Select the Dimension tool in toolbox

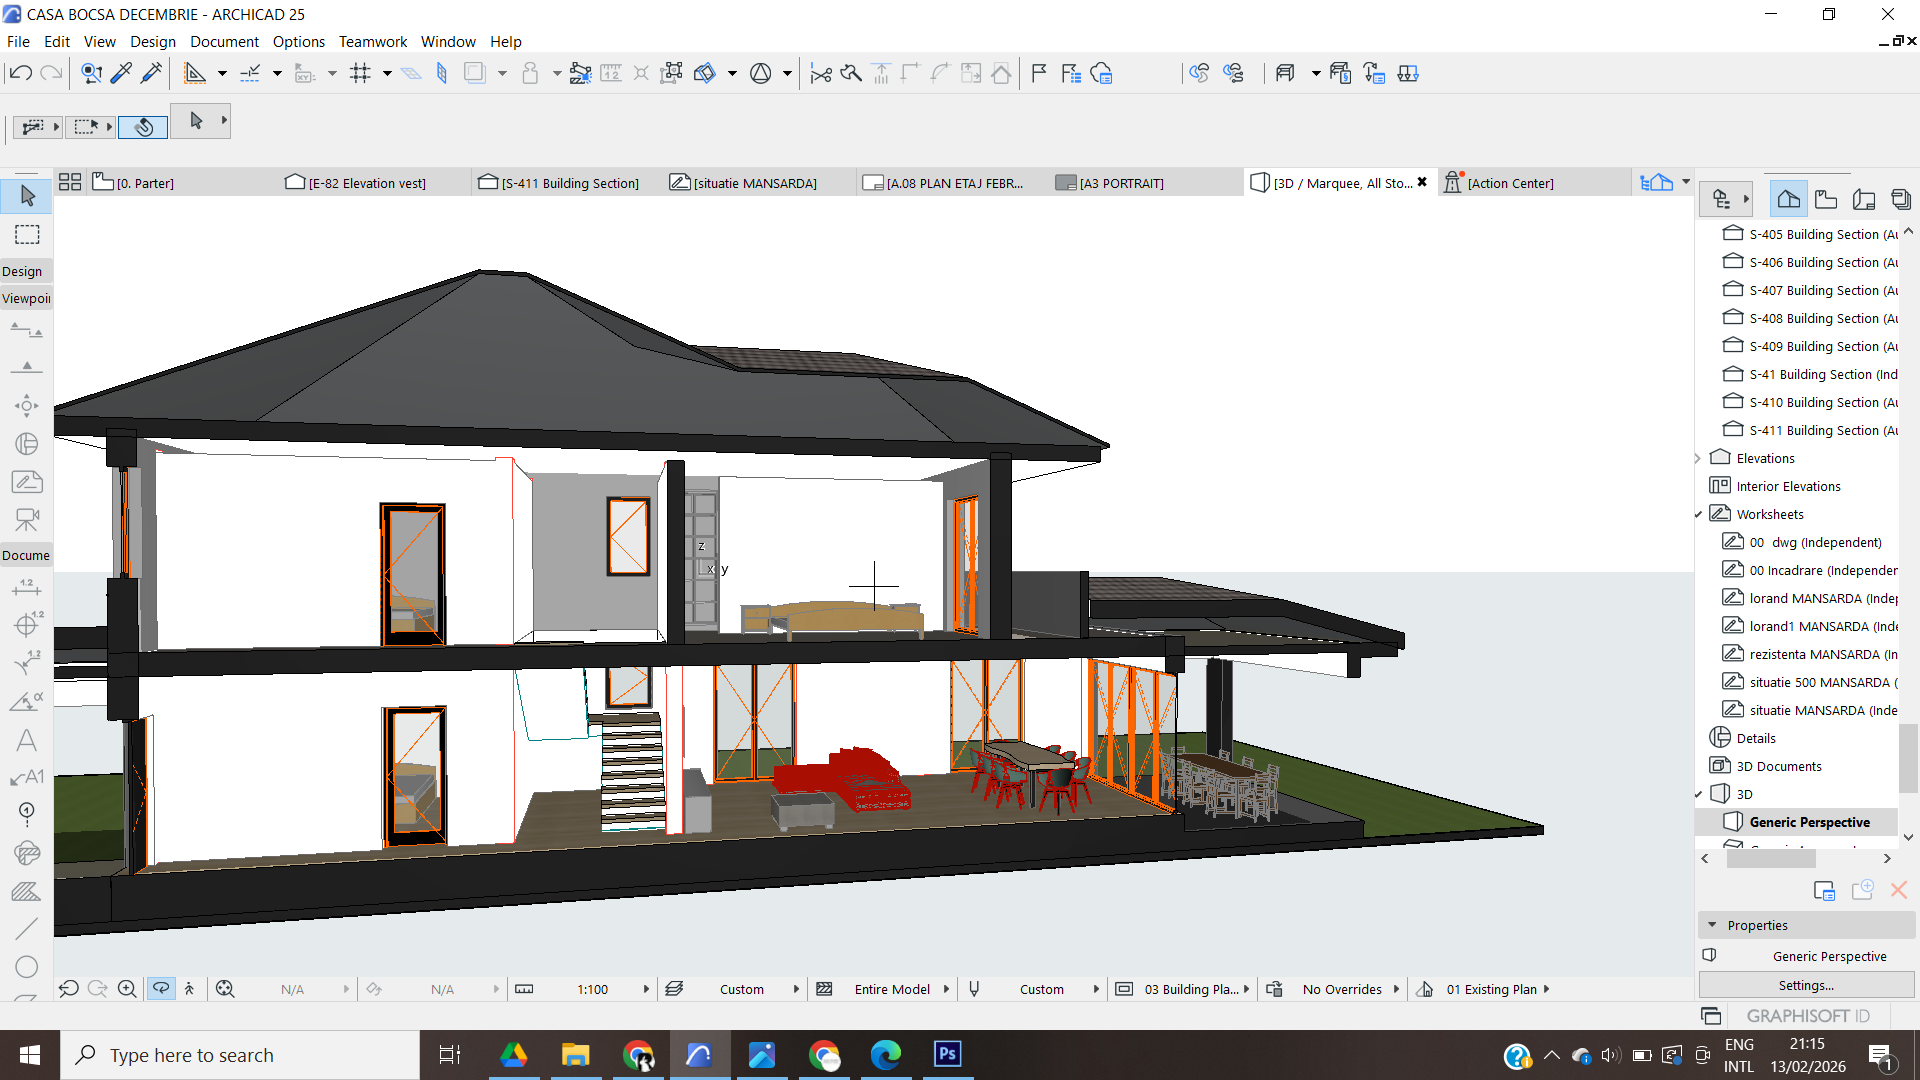(x=27, y=588)
